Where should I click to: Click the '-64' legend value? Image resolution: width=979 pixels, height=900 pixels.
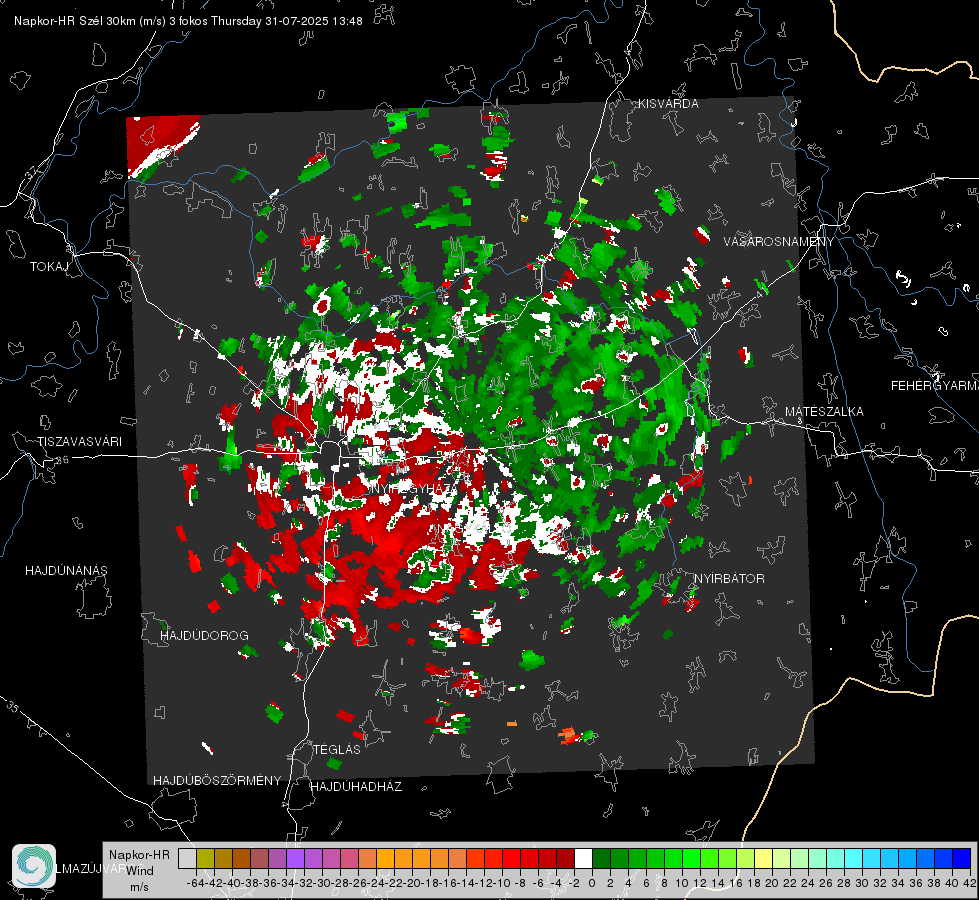click(x=195, y=884)
